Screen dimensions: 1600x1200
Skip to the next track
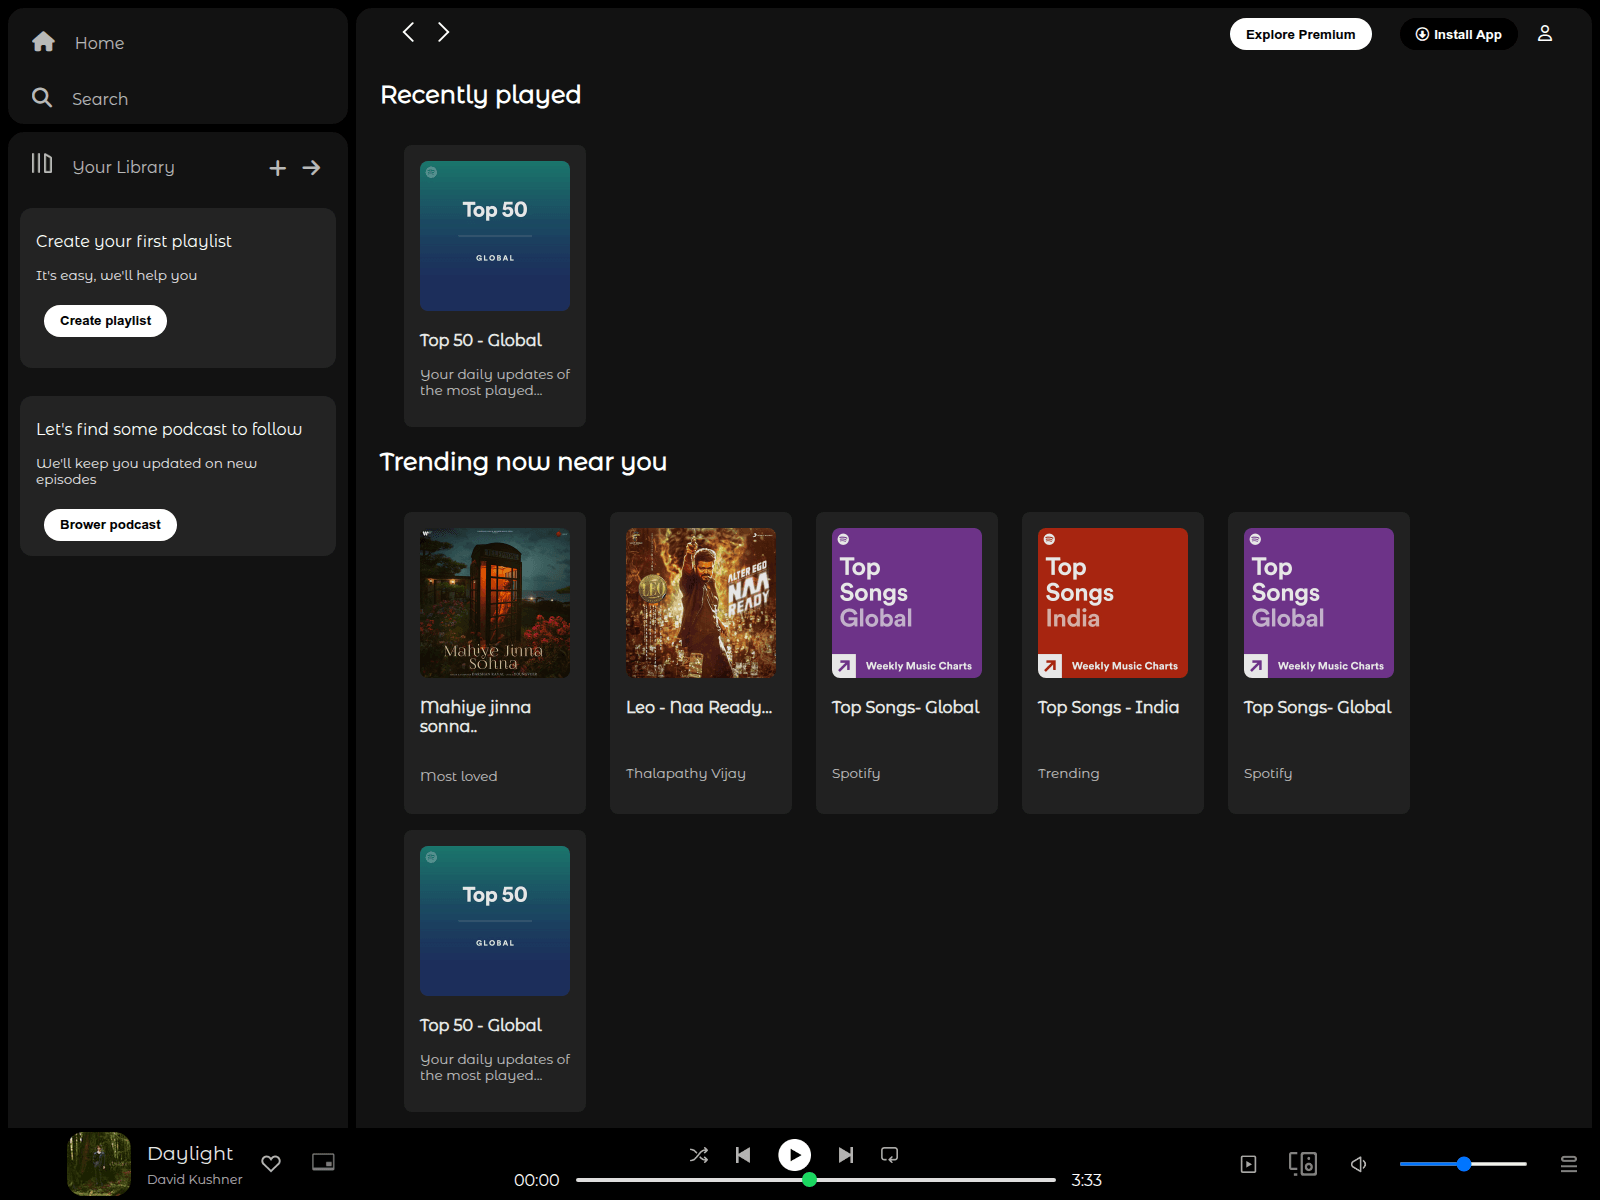tap(846, 1155)
